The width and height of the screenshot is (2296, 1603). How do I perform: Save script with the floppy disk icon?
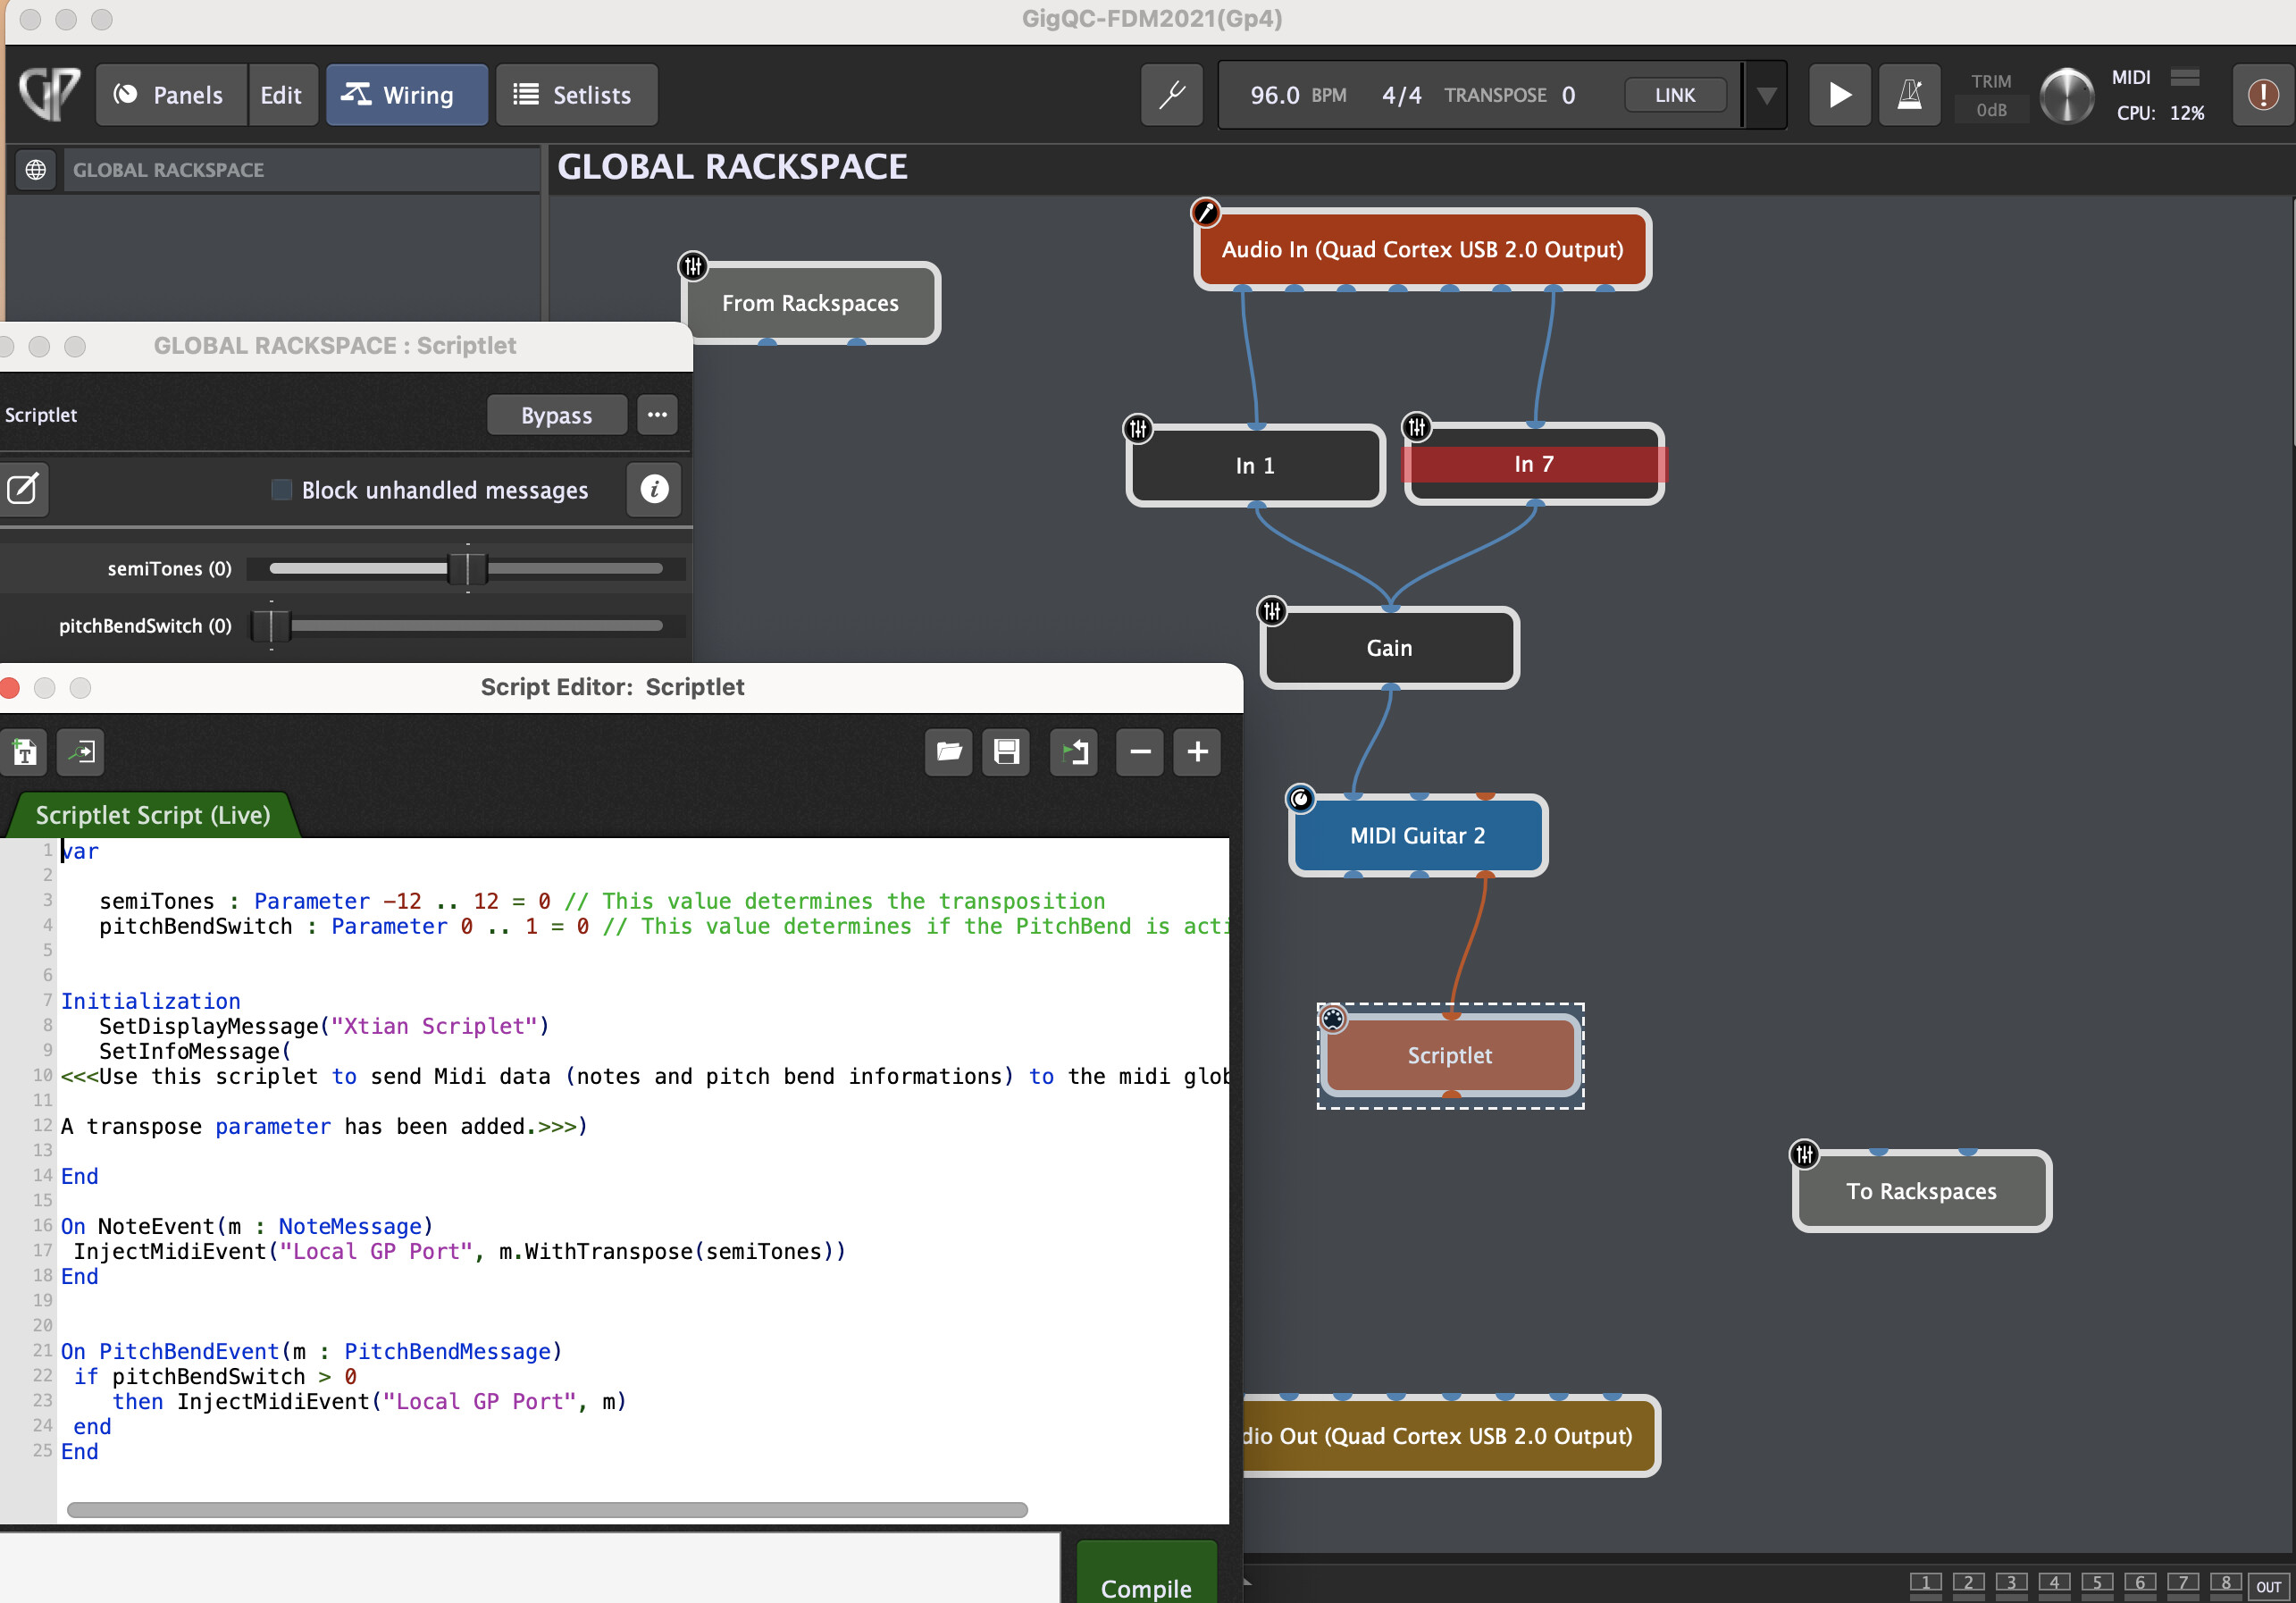[x=1006, y=752]
